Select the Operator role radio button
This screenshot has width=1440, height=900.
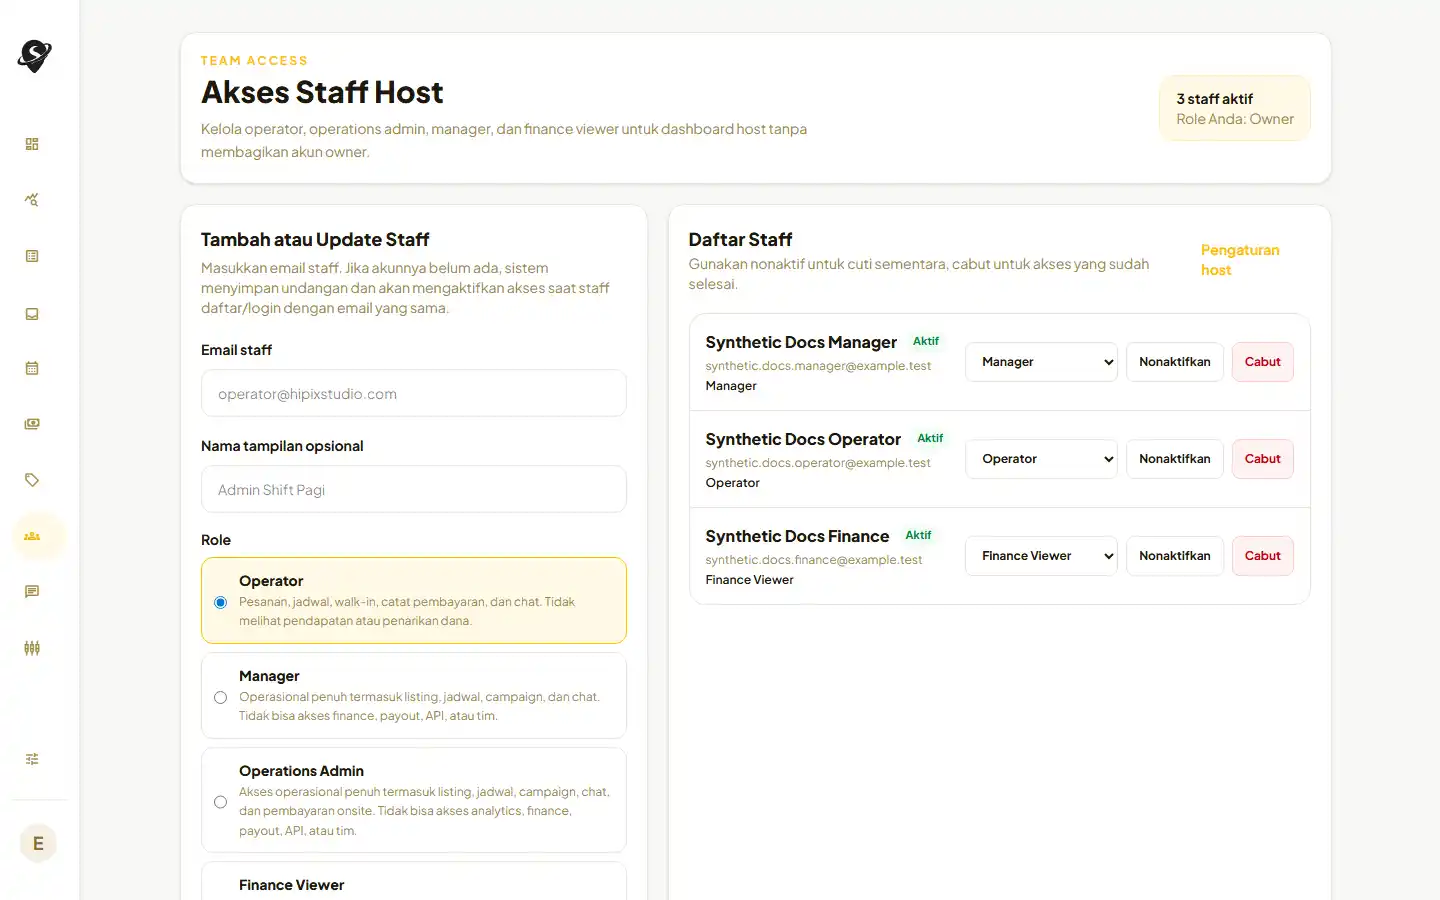220,602
